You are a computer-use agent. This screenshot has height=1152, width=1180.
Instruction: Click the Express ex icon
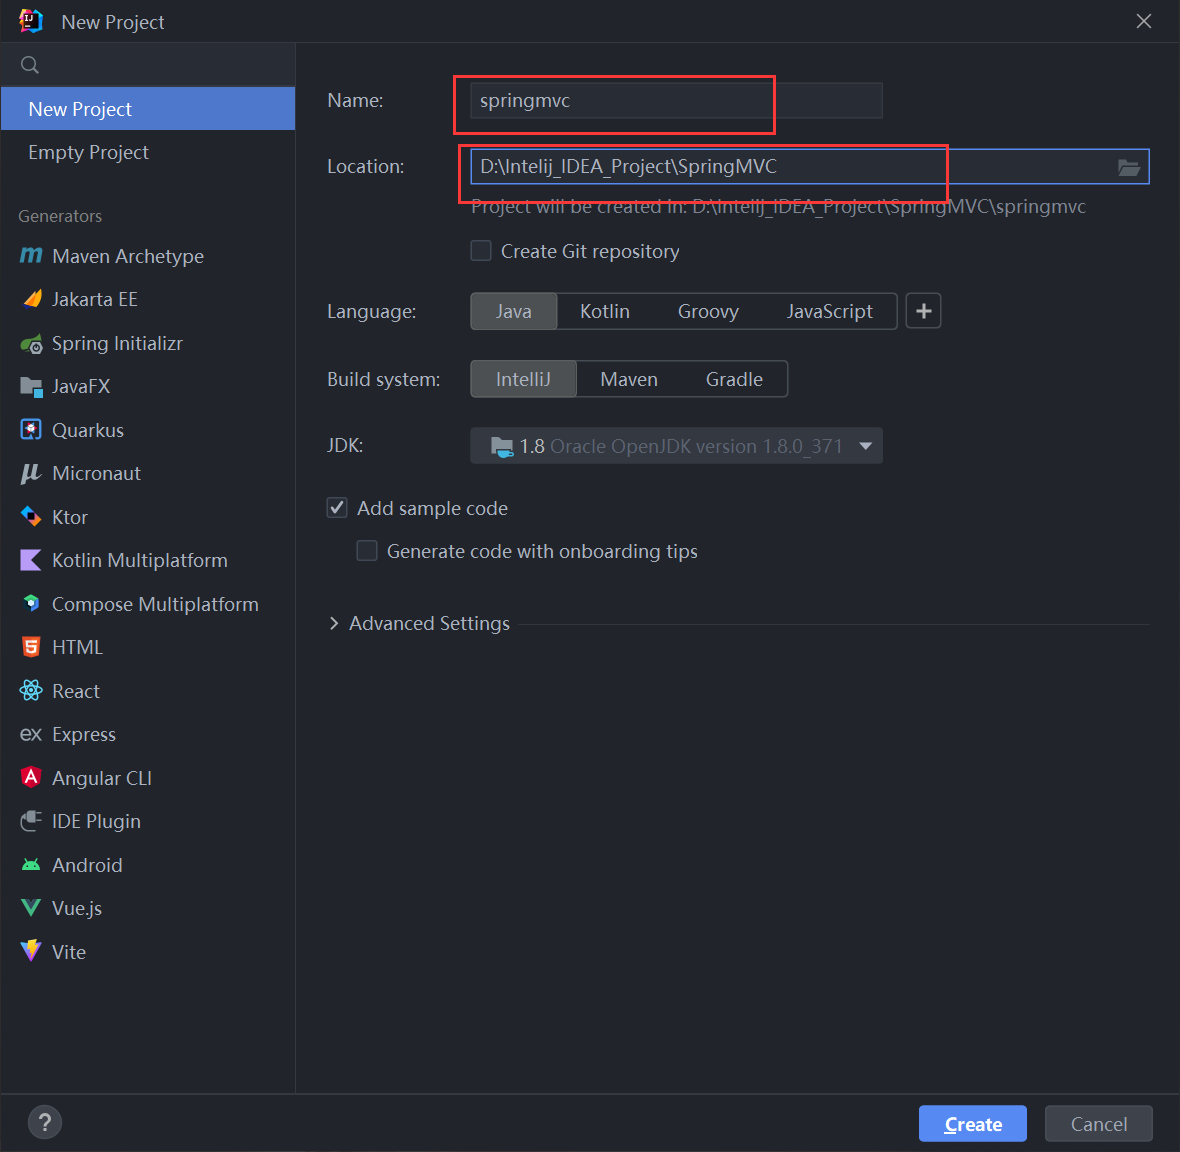pos(31,734)
